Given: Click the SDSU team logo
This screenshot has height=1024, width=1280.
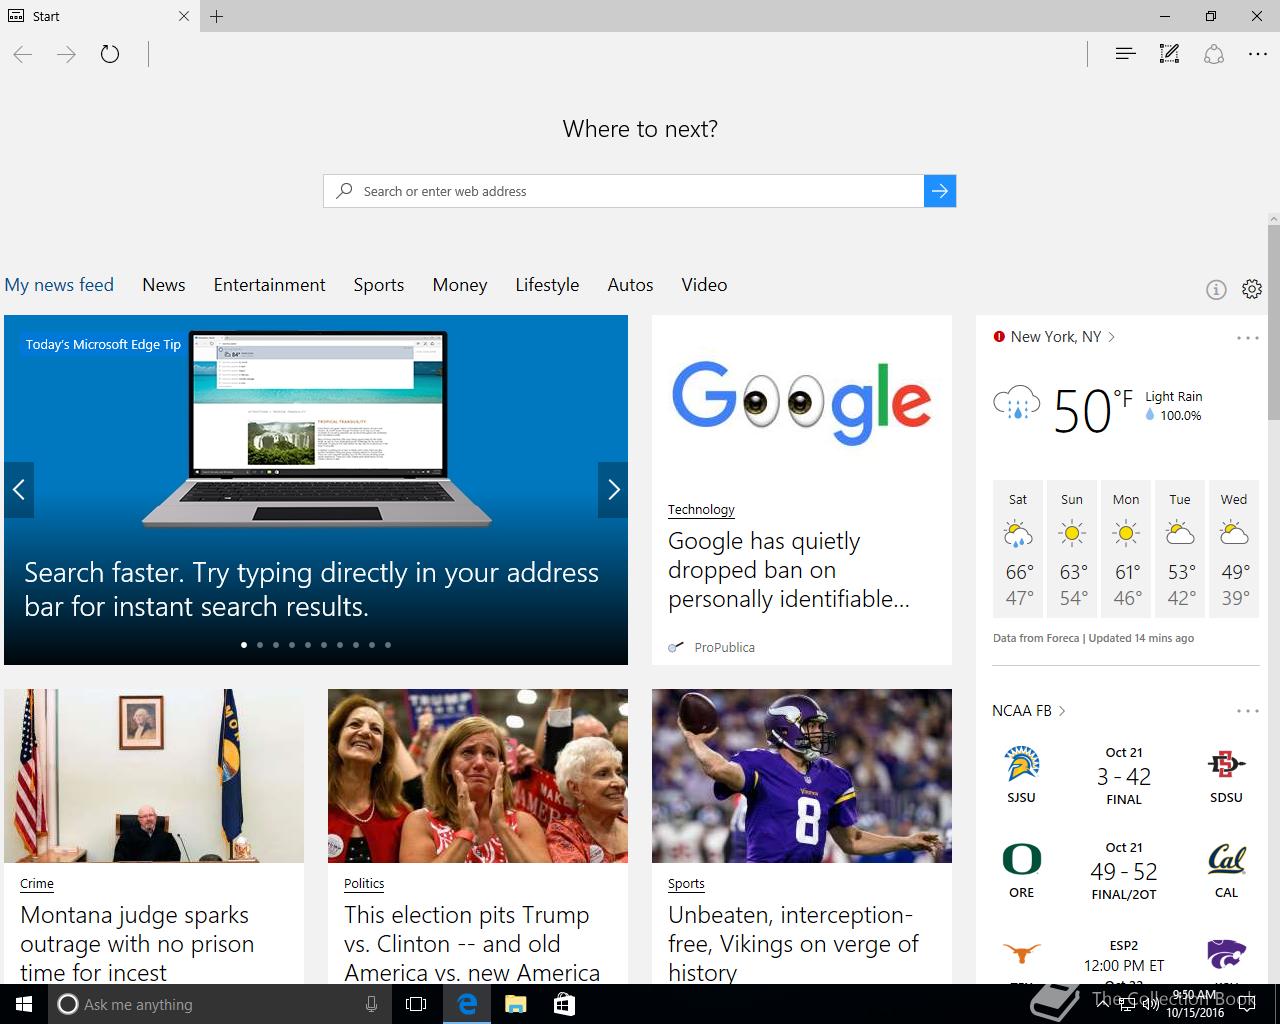Looking at the screenshot, I should (1226, 765).
